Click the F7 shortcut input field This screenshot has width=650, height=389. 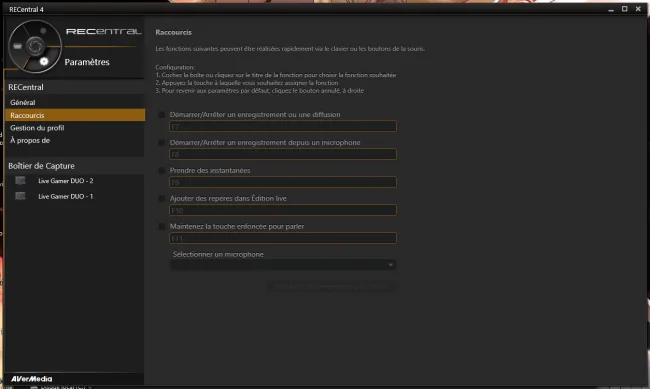[283, 126]
